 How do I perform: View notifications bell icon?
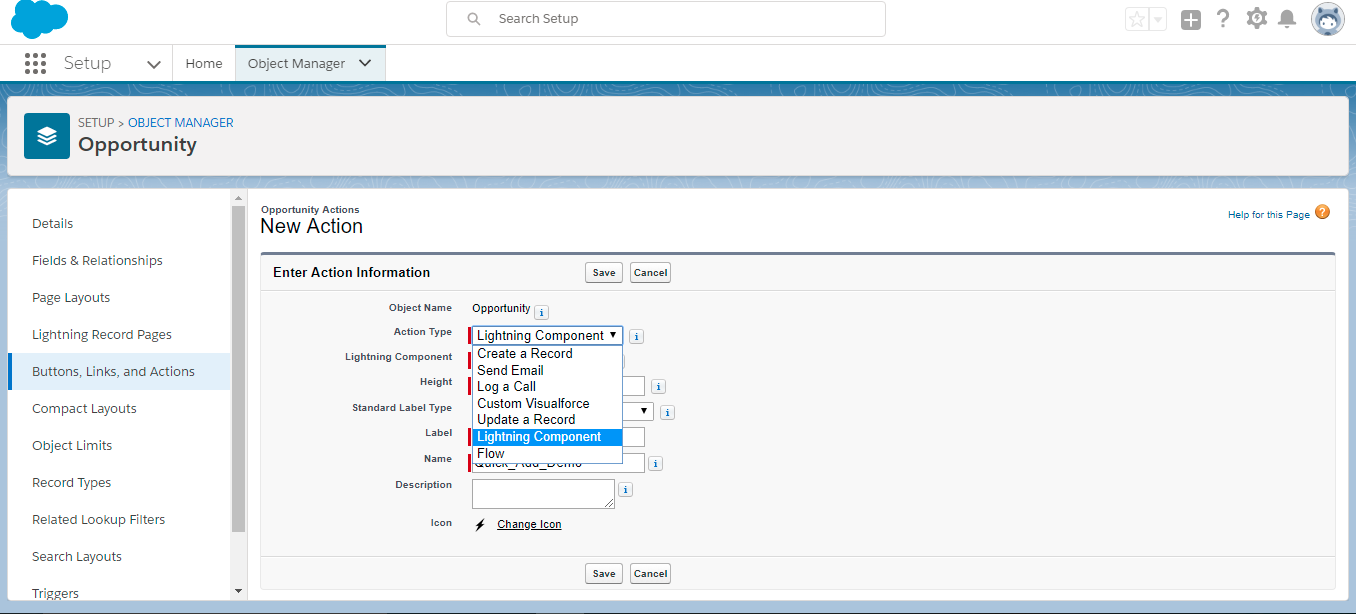coord(1287,19)
